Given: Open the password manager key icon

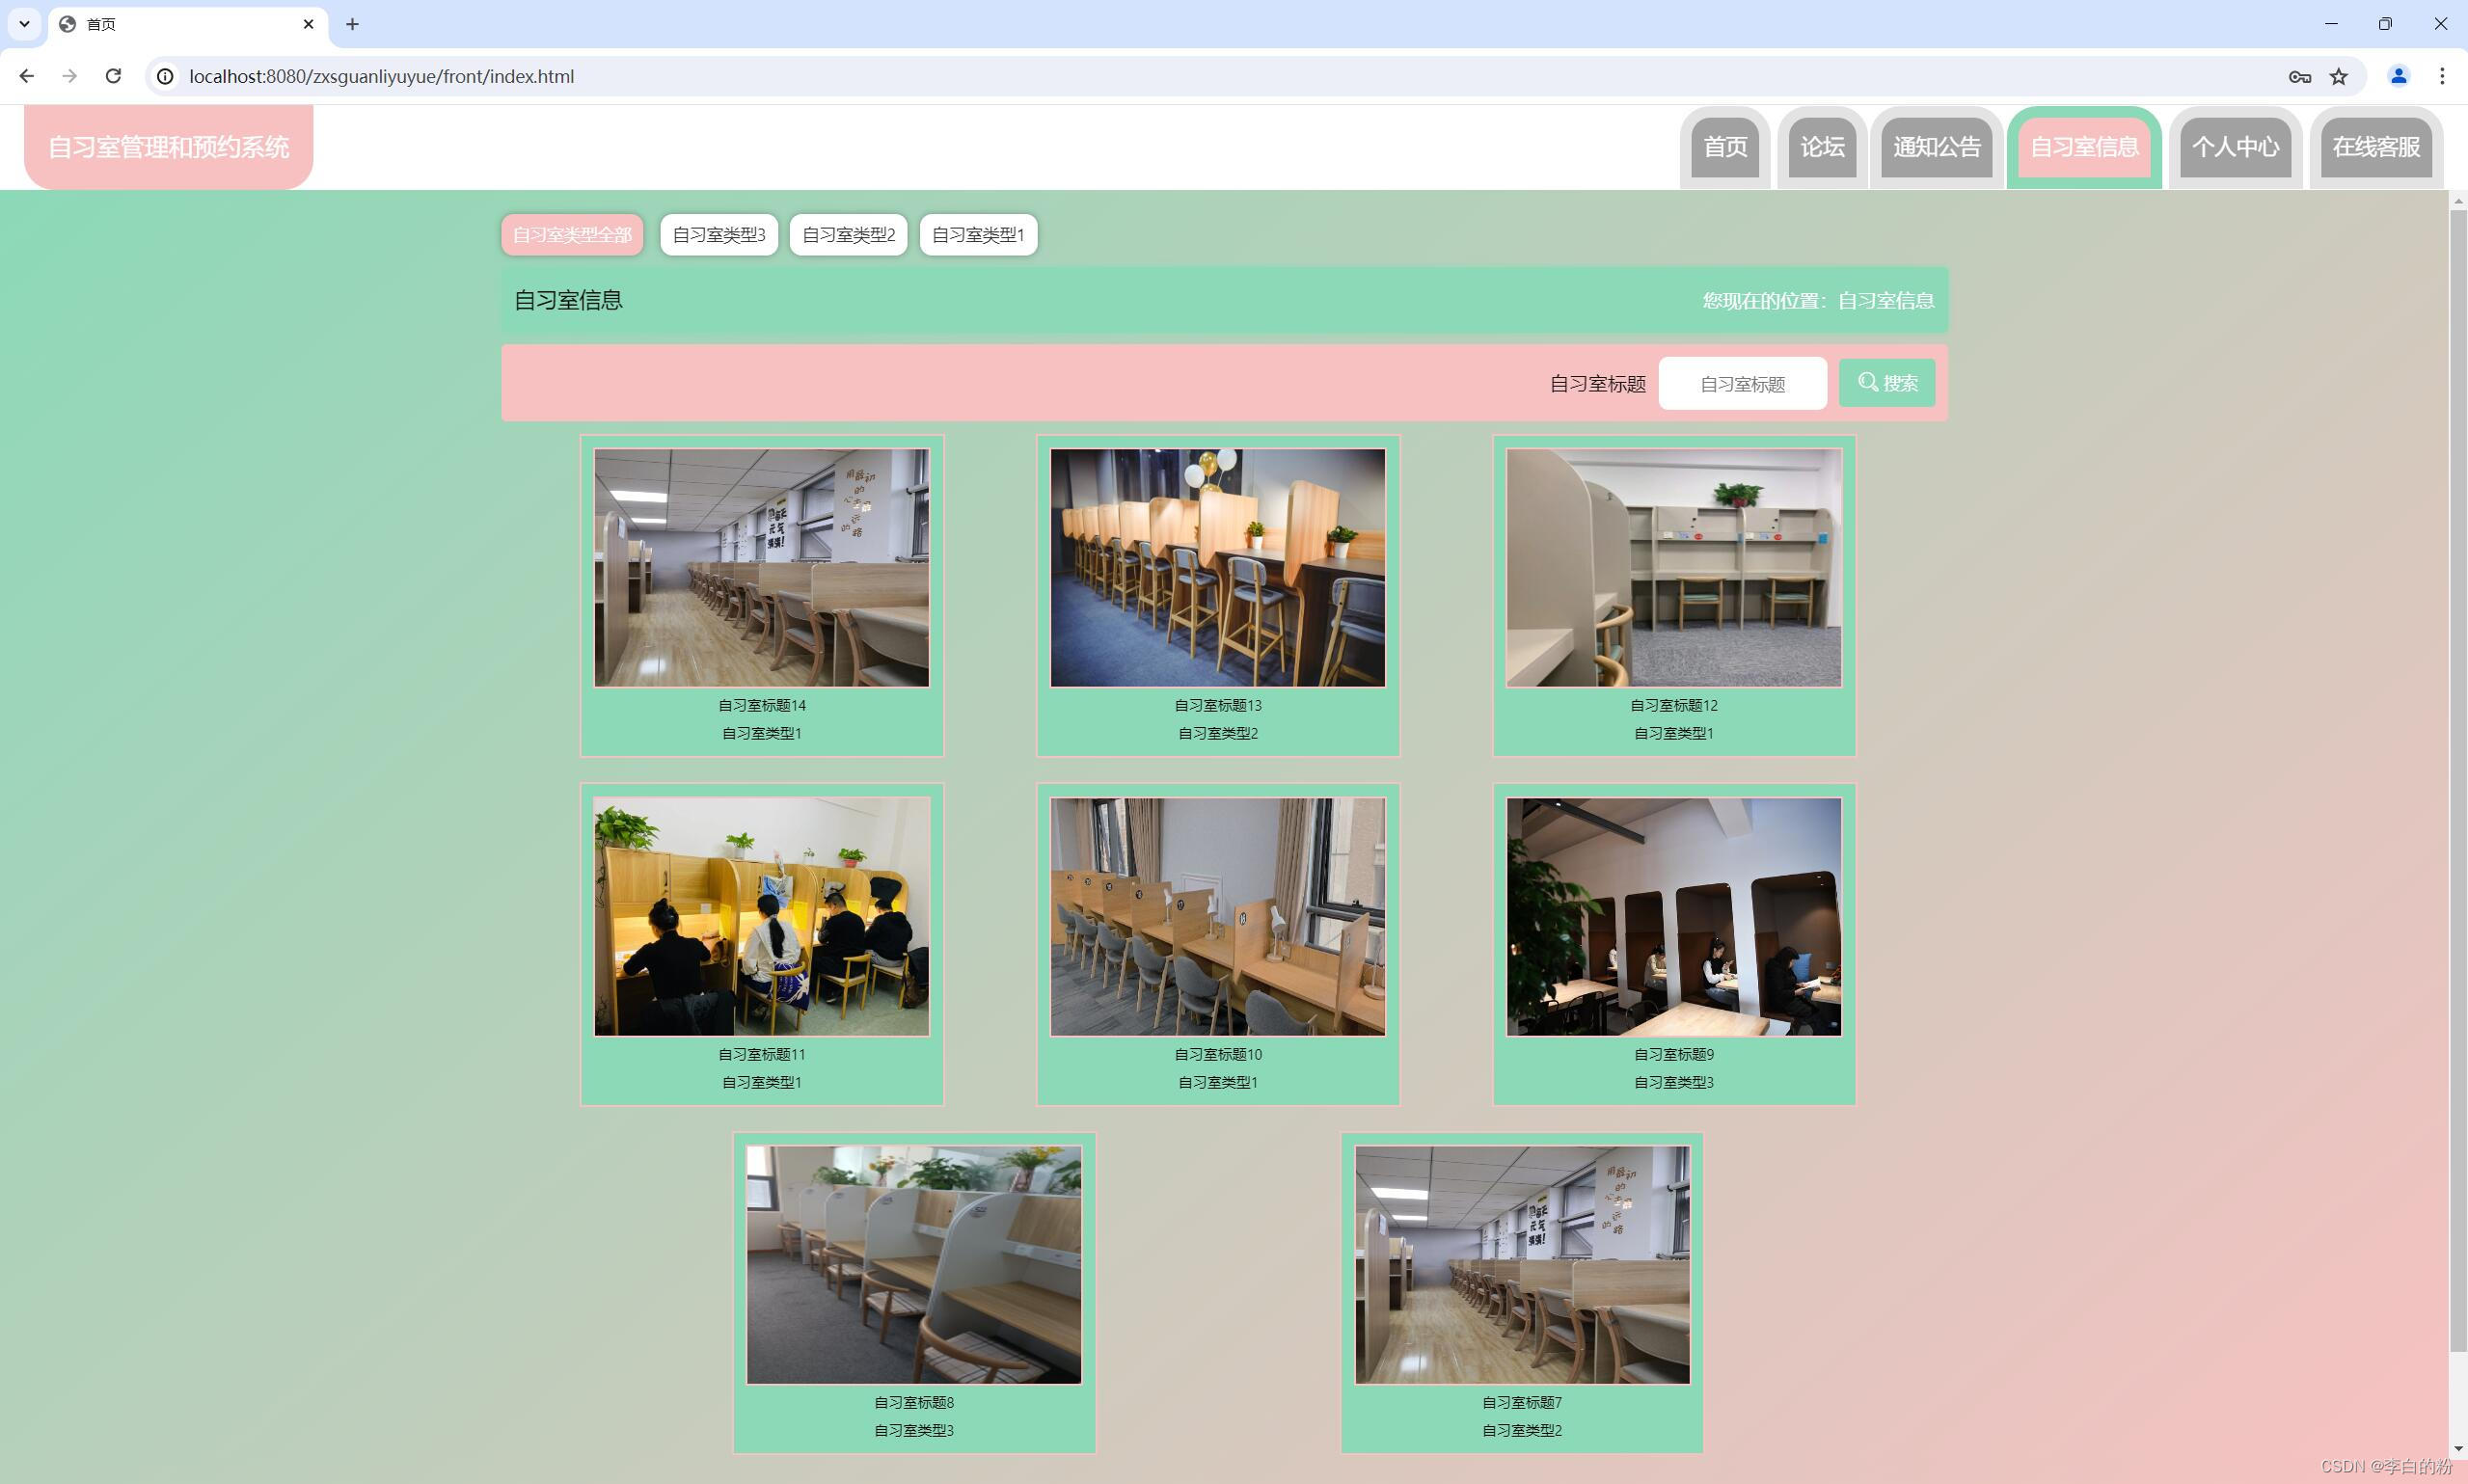Looking at the screenshot, I should 2299,76.
